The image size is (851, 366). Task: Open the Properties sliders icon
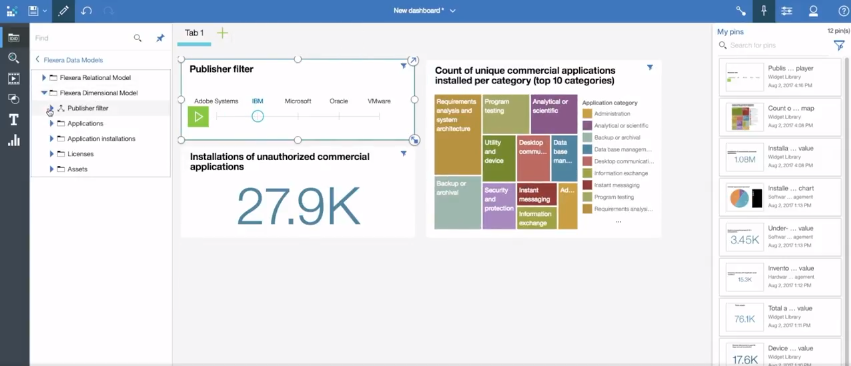(786, 10)
